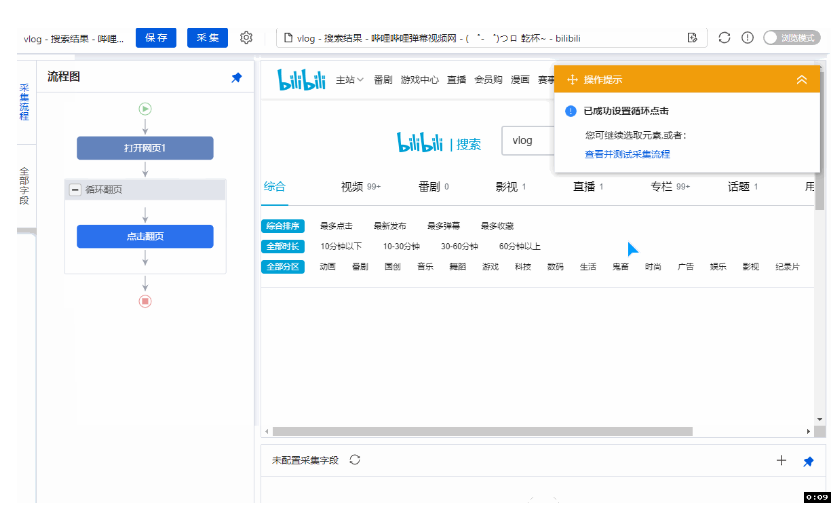Select the 10分钟以下 duration filter

[341, 246]
